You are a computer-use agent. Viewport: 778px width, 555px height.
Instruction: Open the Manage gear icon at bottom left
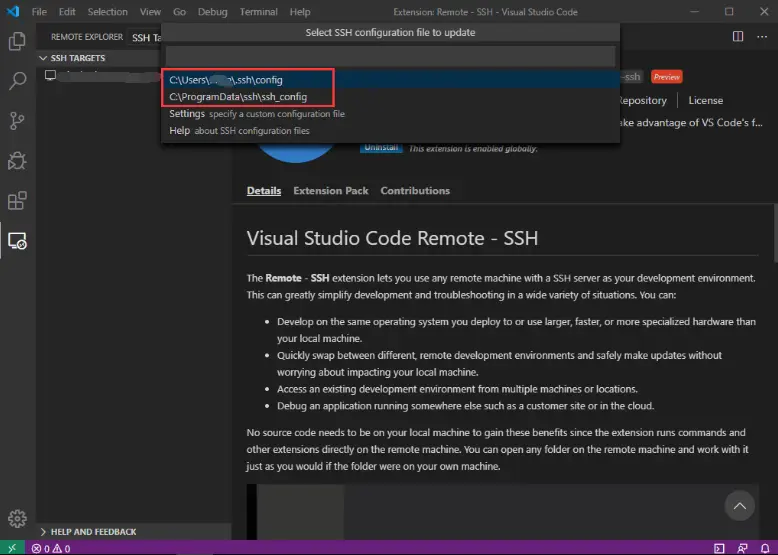click(x=17, y=518)
